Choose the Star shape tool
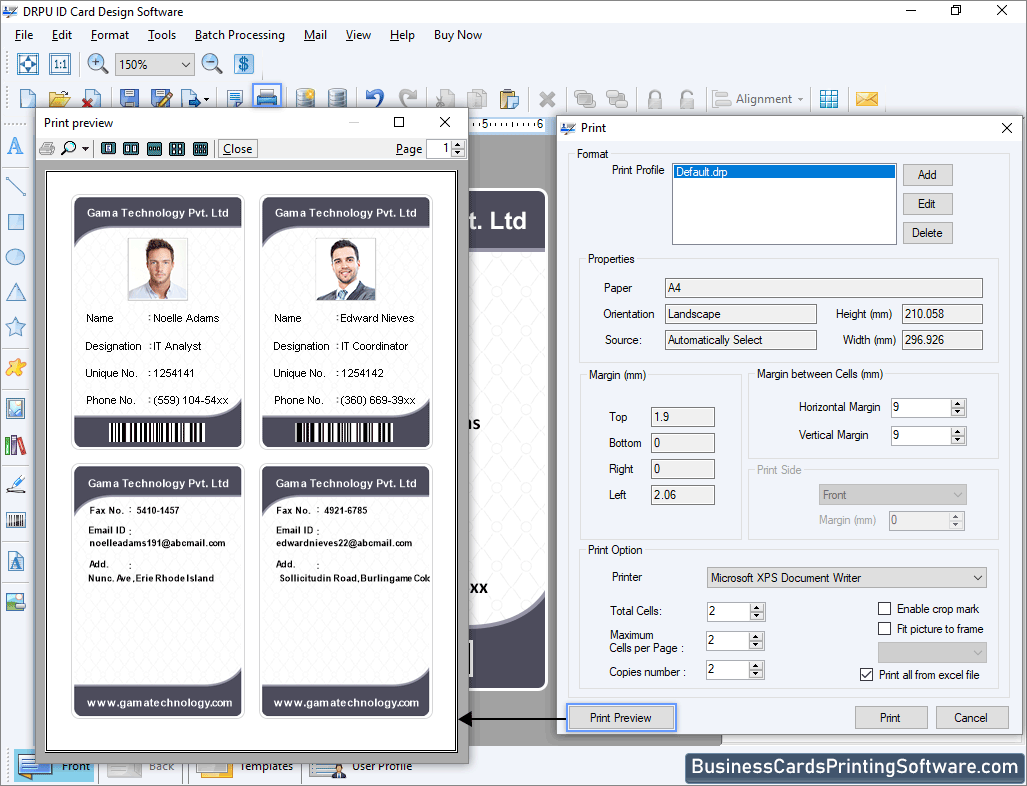 tap(15, 327)
